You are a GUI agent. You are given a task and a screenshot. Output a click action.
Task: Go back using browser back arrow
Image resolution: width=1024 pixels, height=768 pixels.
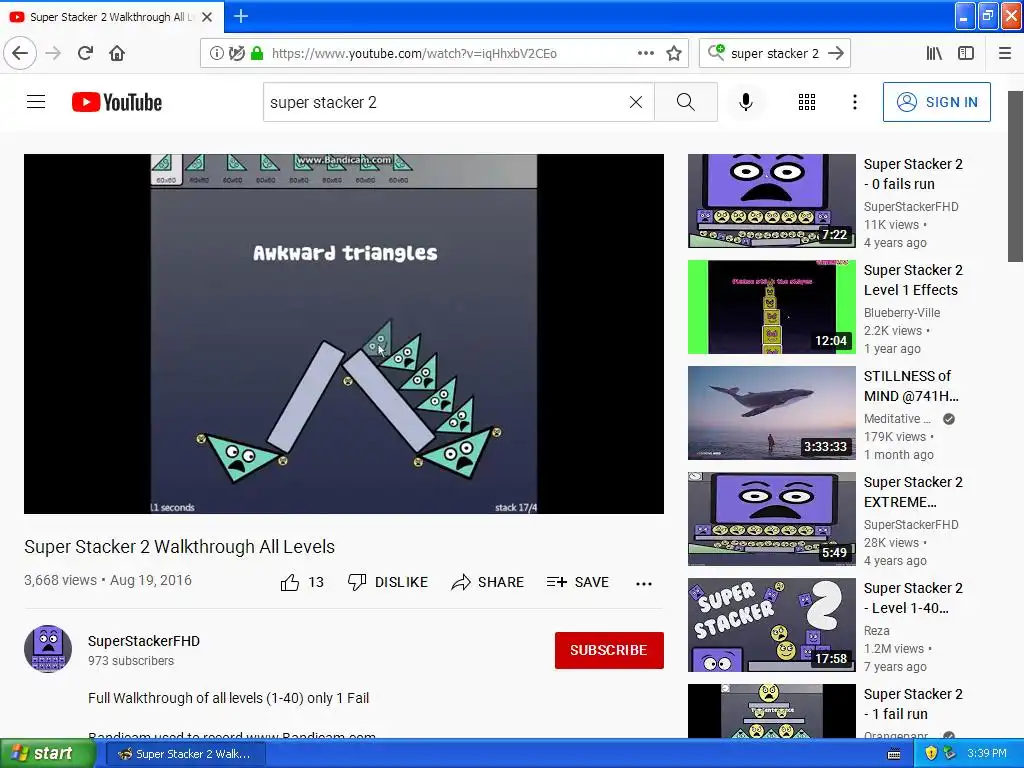20,54
